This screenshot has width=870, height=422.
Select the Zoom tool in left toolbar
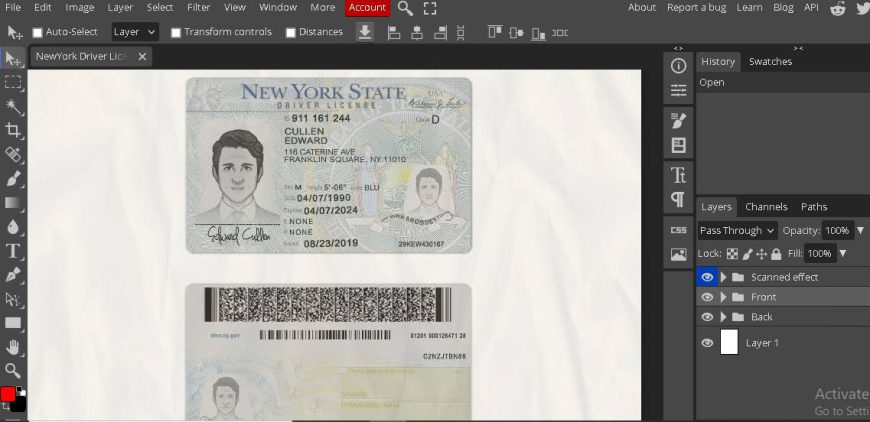coord(13,370)
